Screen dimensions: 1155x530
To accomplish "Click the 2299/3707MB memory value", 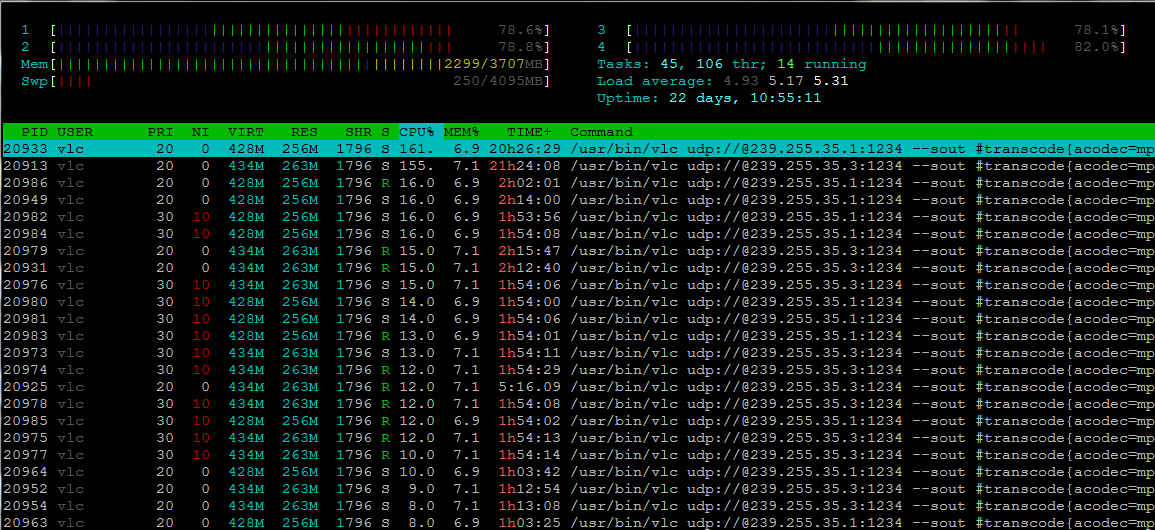I will point(494,64).
